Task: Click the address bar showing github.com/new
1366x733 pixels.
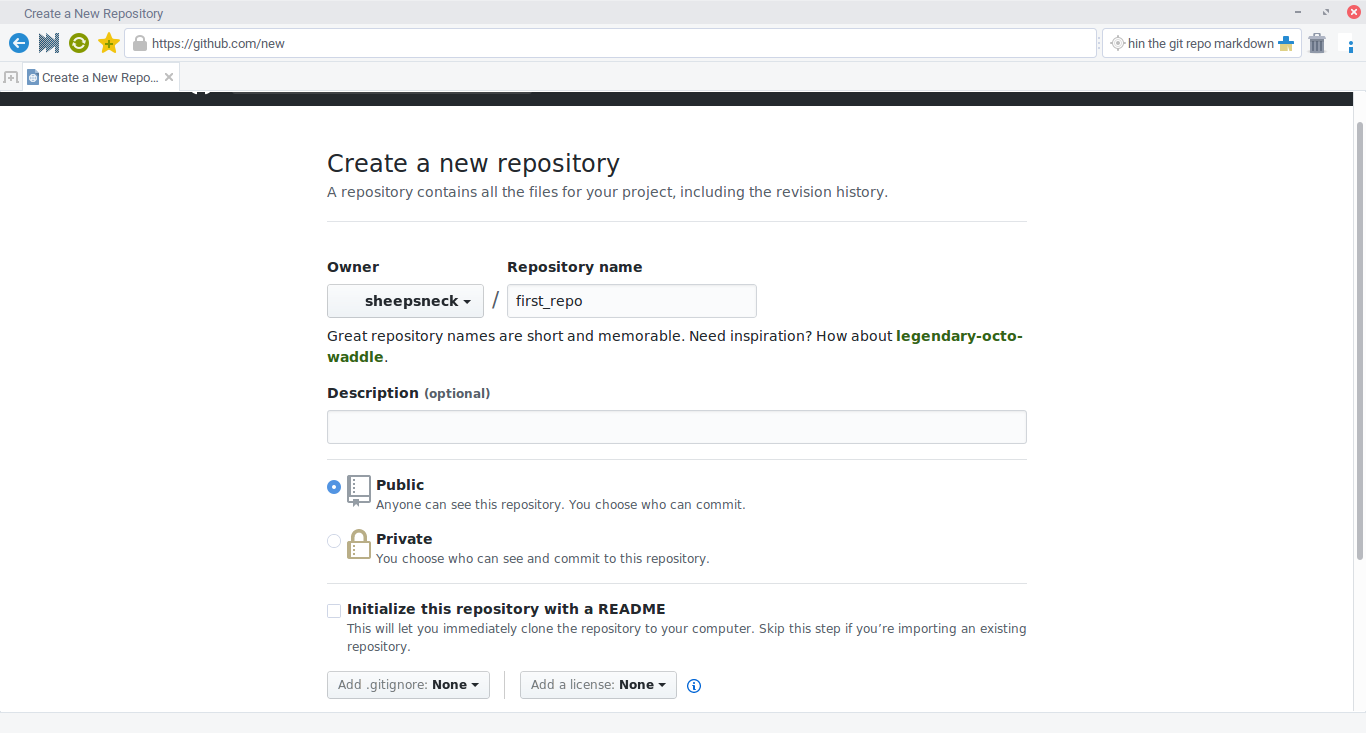Action: click(x=610, y=43)
